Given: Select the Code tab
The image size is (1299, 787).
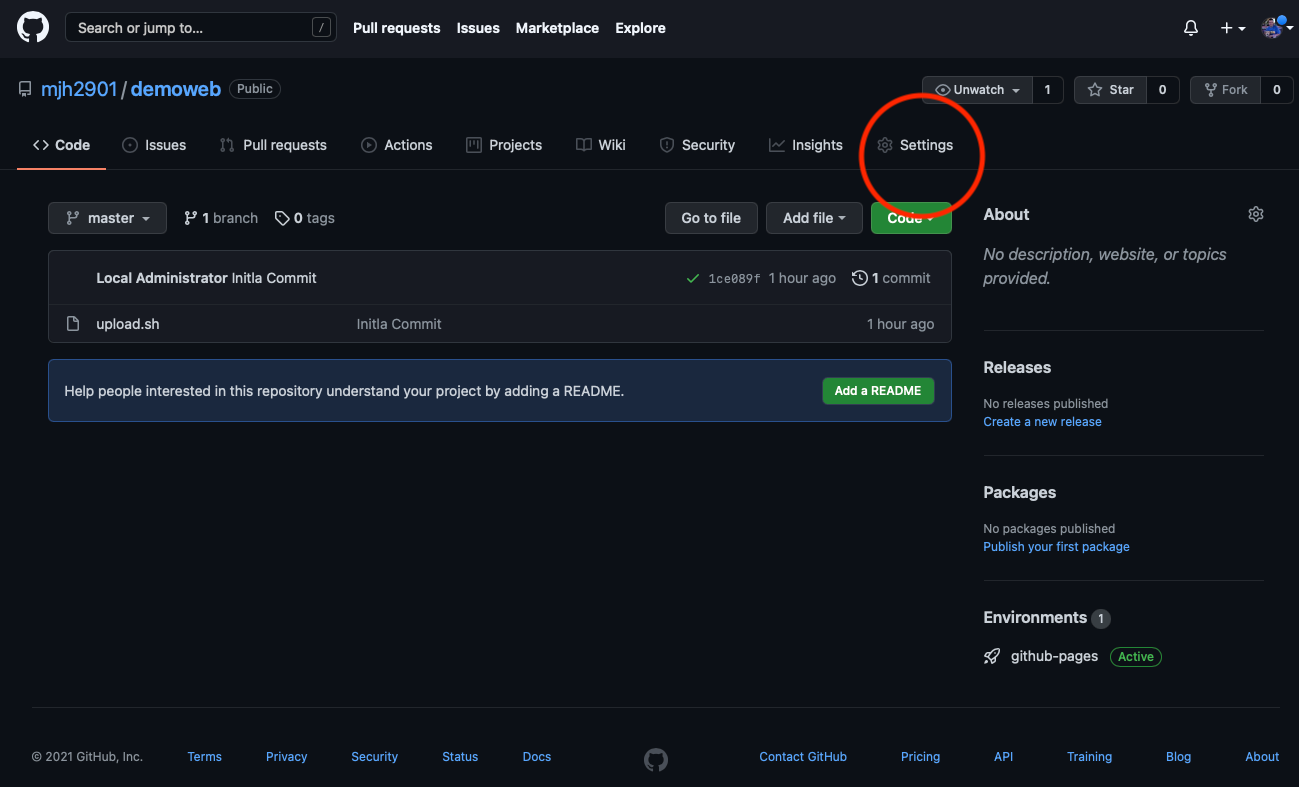Looking at the screenshot, I should click(61, 145).
